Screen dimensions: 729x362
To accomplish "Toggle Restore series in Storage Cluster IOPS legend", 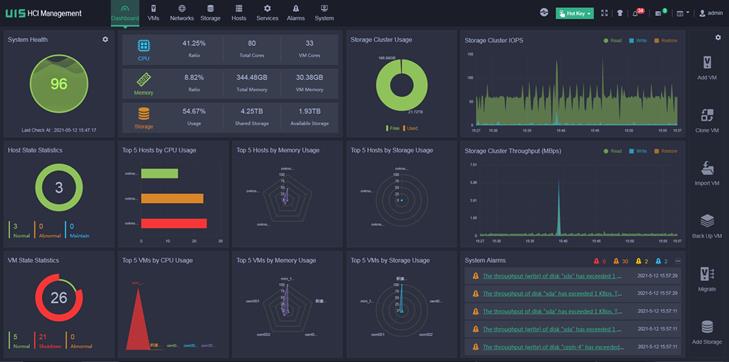I will pyautogui.click(x=666, y=41).
